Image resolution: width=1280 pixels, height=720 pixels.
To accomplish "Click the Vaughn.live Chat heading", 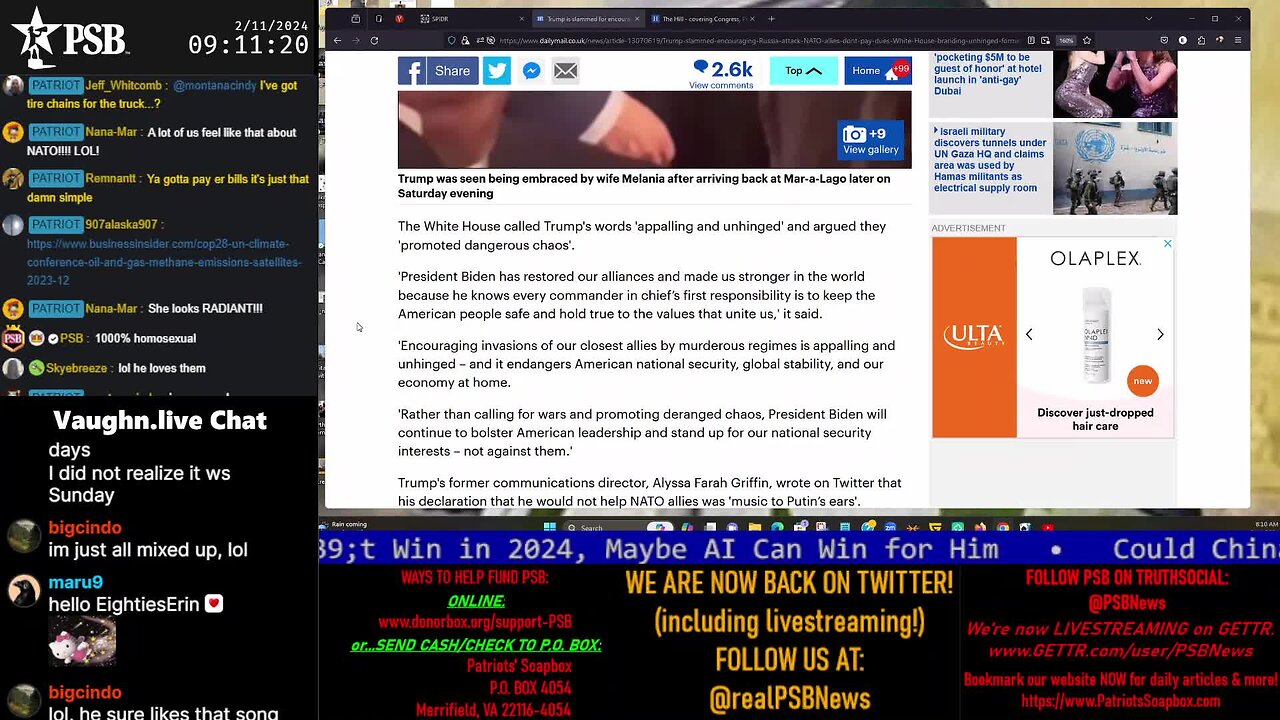I will (x=160, y=420).
